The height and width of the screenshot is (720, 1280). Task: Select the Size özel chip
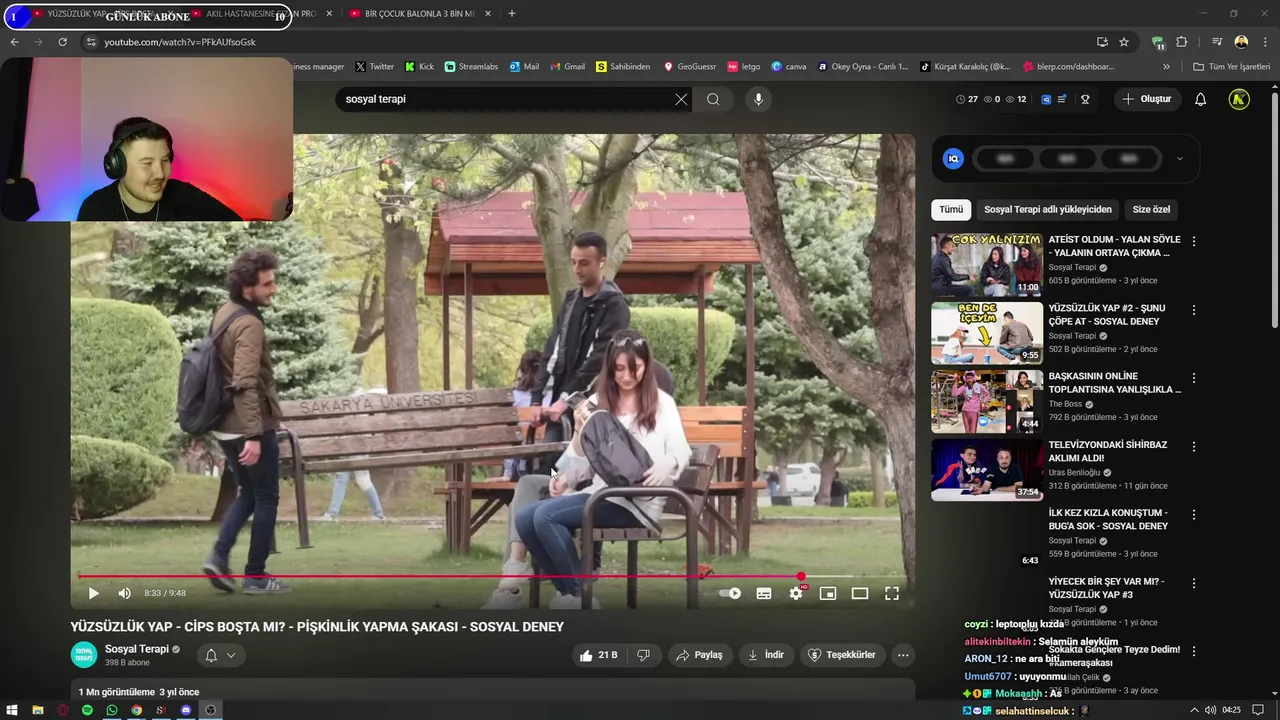(x=1151, y=209)
